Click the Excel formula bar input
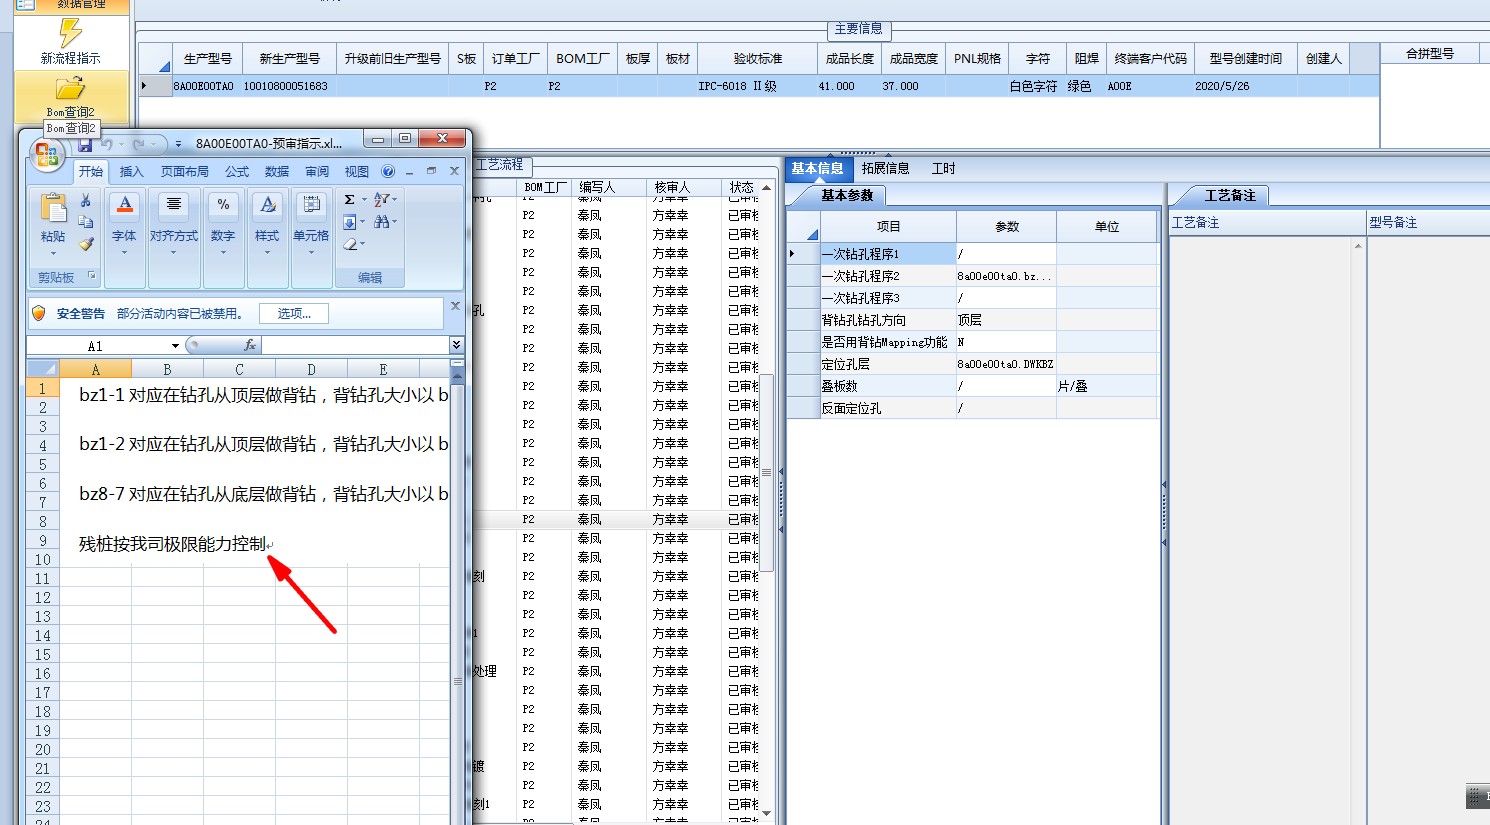The width and height of the screenshot is (1490, 825). tap(356, 345)
